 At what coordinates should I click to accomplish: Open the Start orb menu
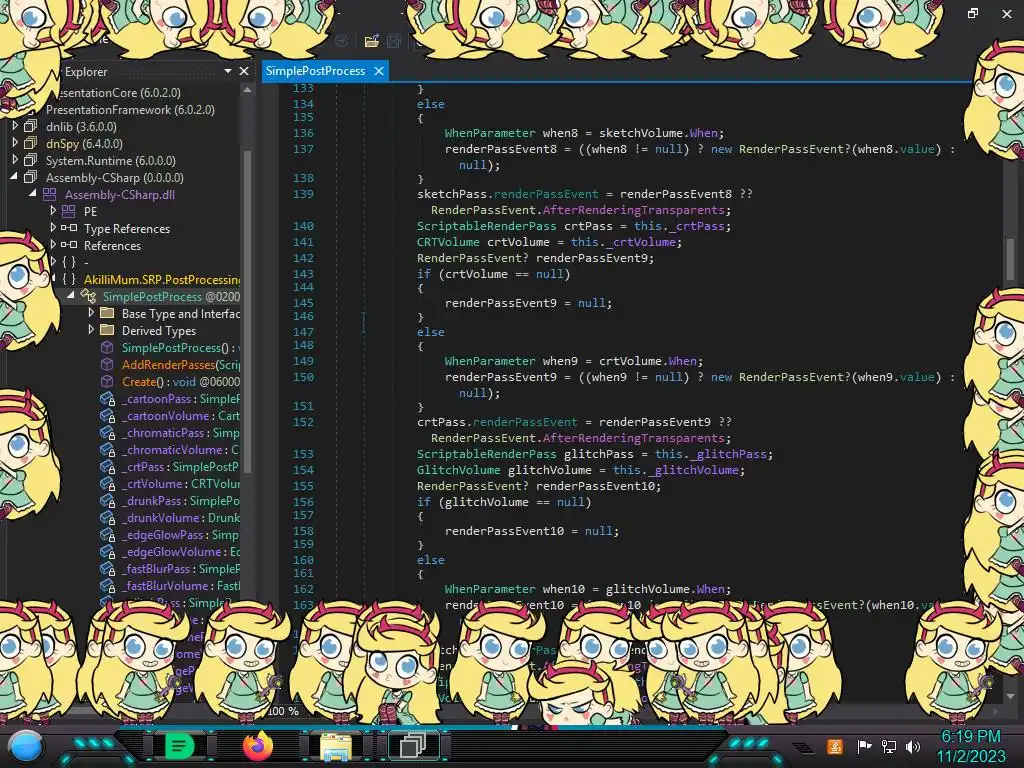[26, 746]
